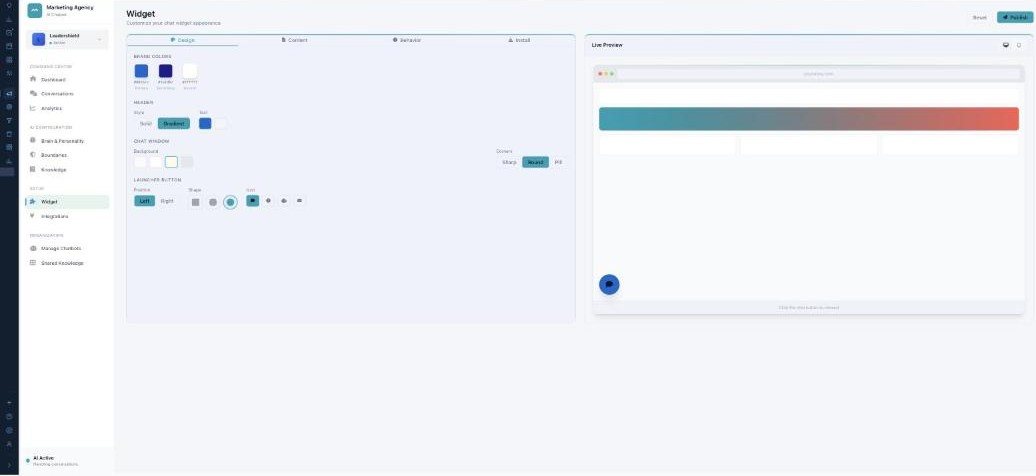Viewport: 1036px width, 476px height.
Task: Click the blue chat launcher in preview
Action: point(609,284)
